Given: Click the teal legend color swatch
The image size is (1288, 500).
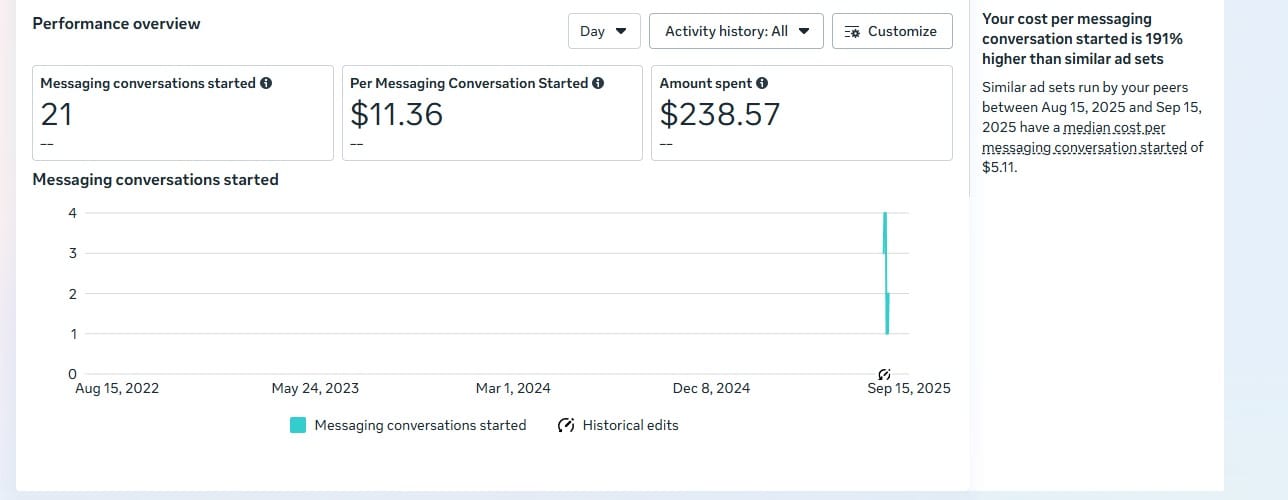Looking at the screenshot, I should [x=298, y=425].
